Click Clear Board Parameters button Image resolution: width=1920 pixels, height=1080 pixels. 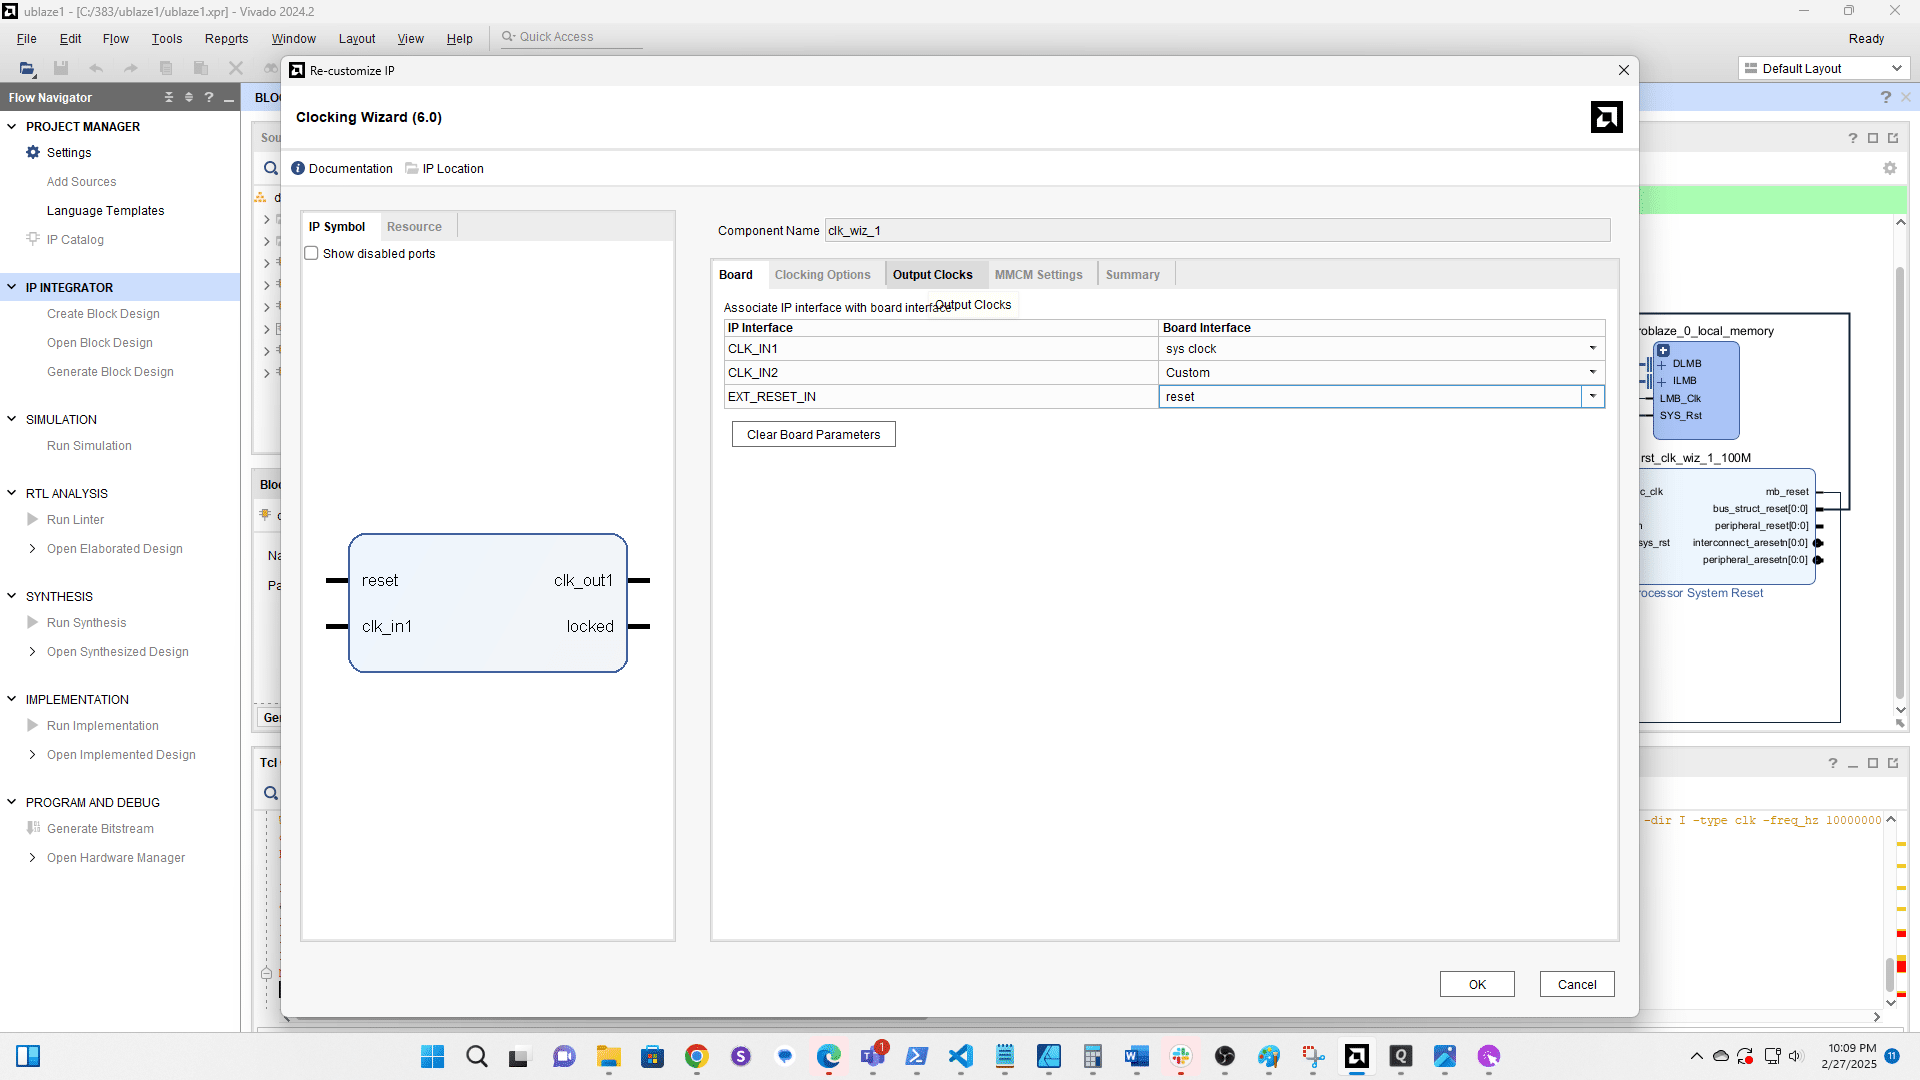pyautogui.click(x=813, y=434)
